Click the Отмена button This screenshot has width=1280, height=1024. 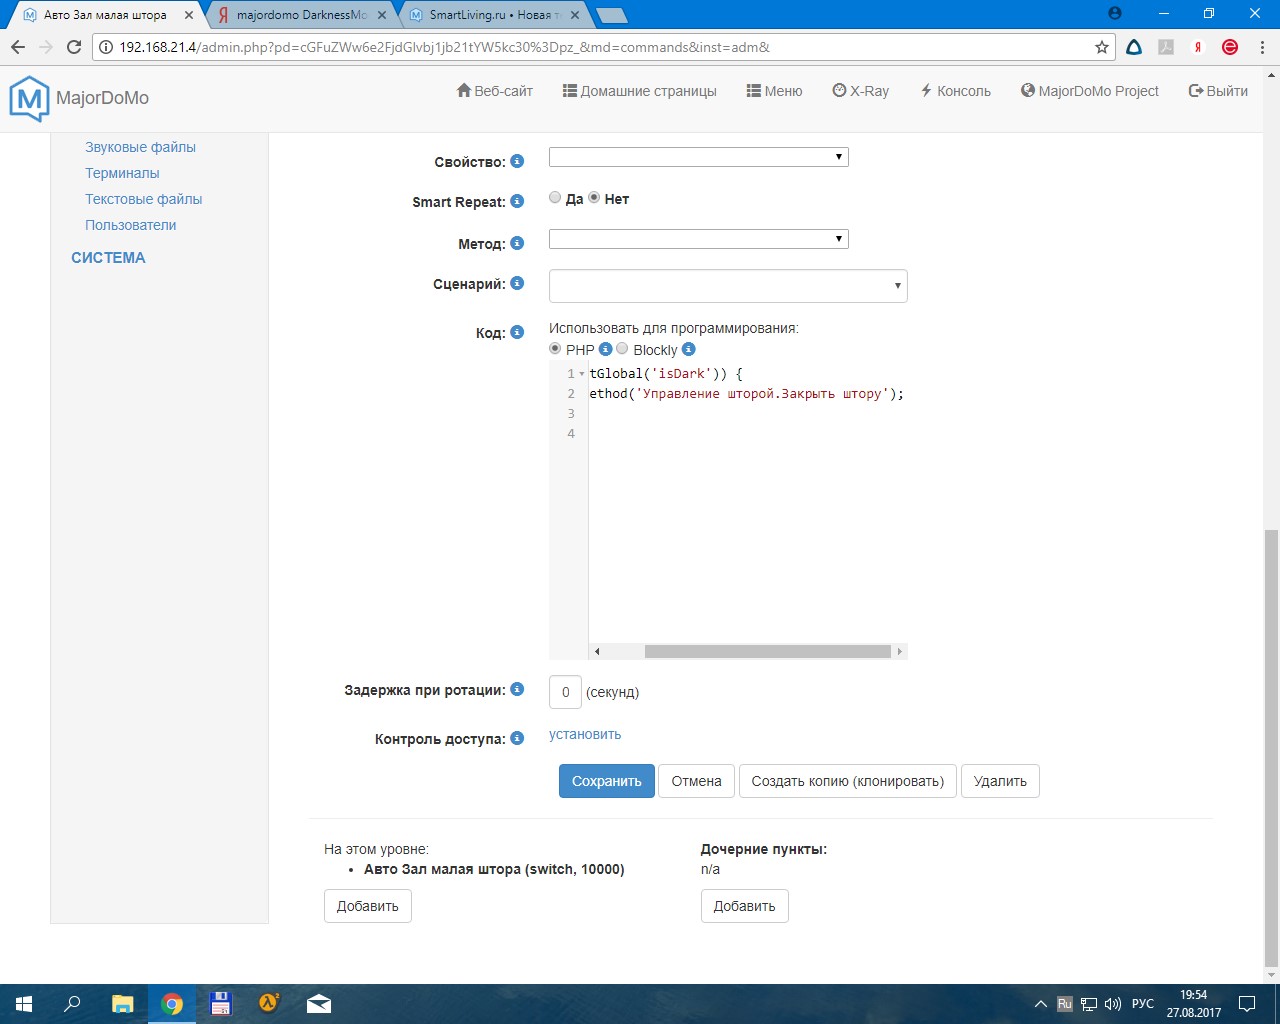click(x=697, y=781)
